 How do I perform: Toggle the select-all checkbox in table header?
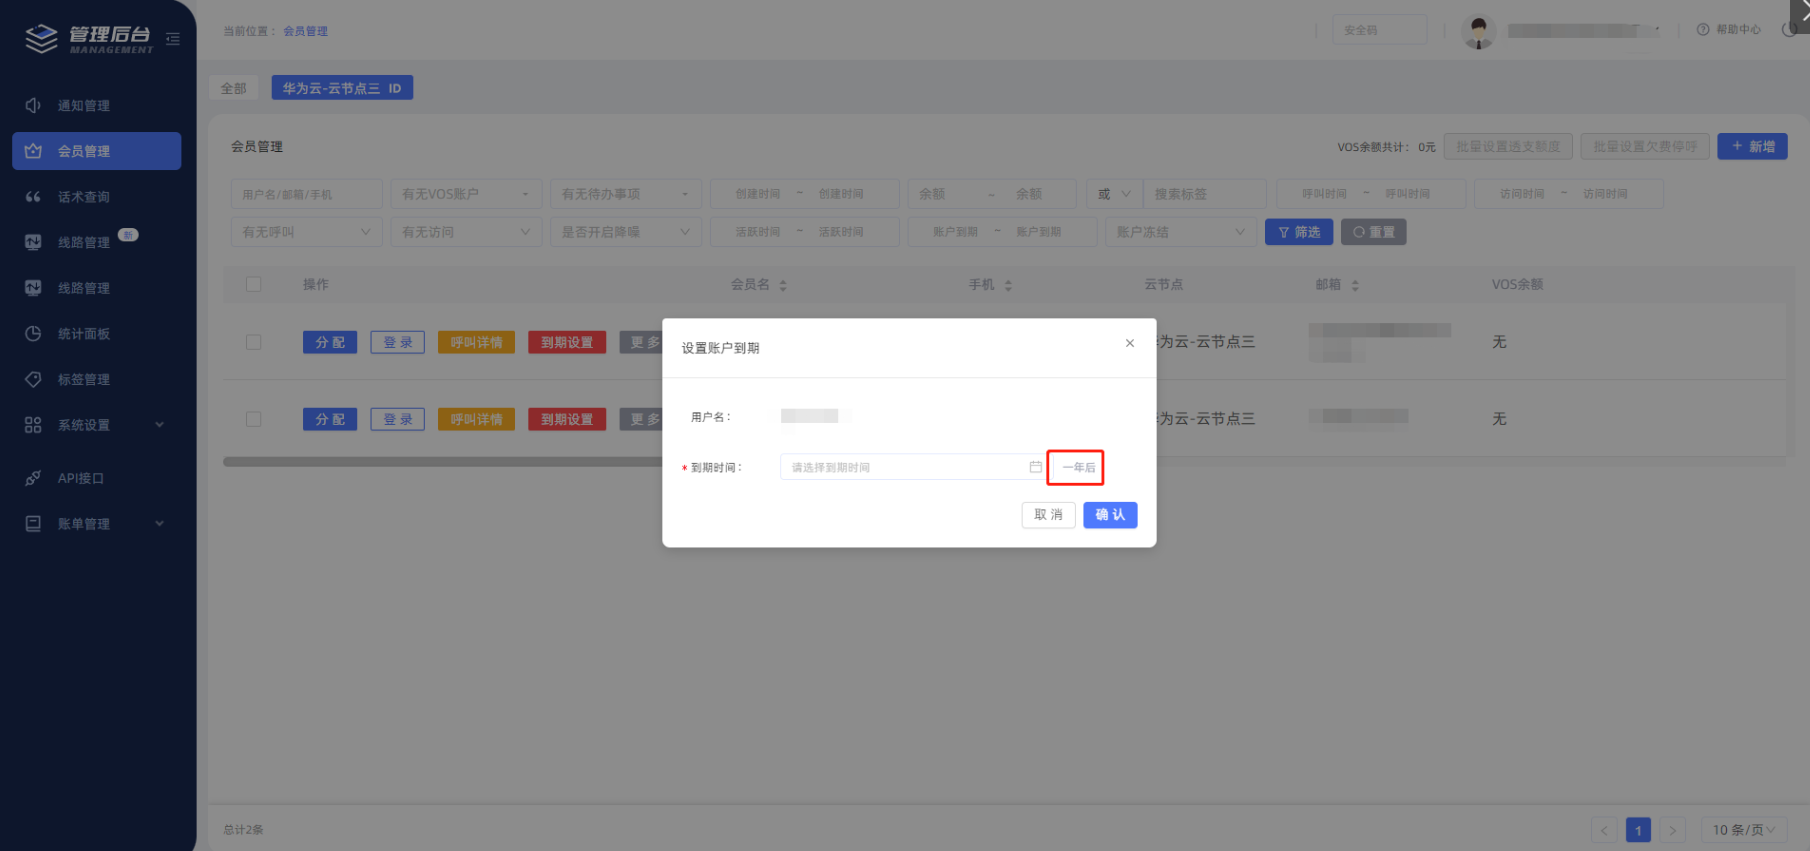[254, 284]
